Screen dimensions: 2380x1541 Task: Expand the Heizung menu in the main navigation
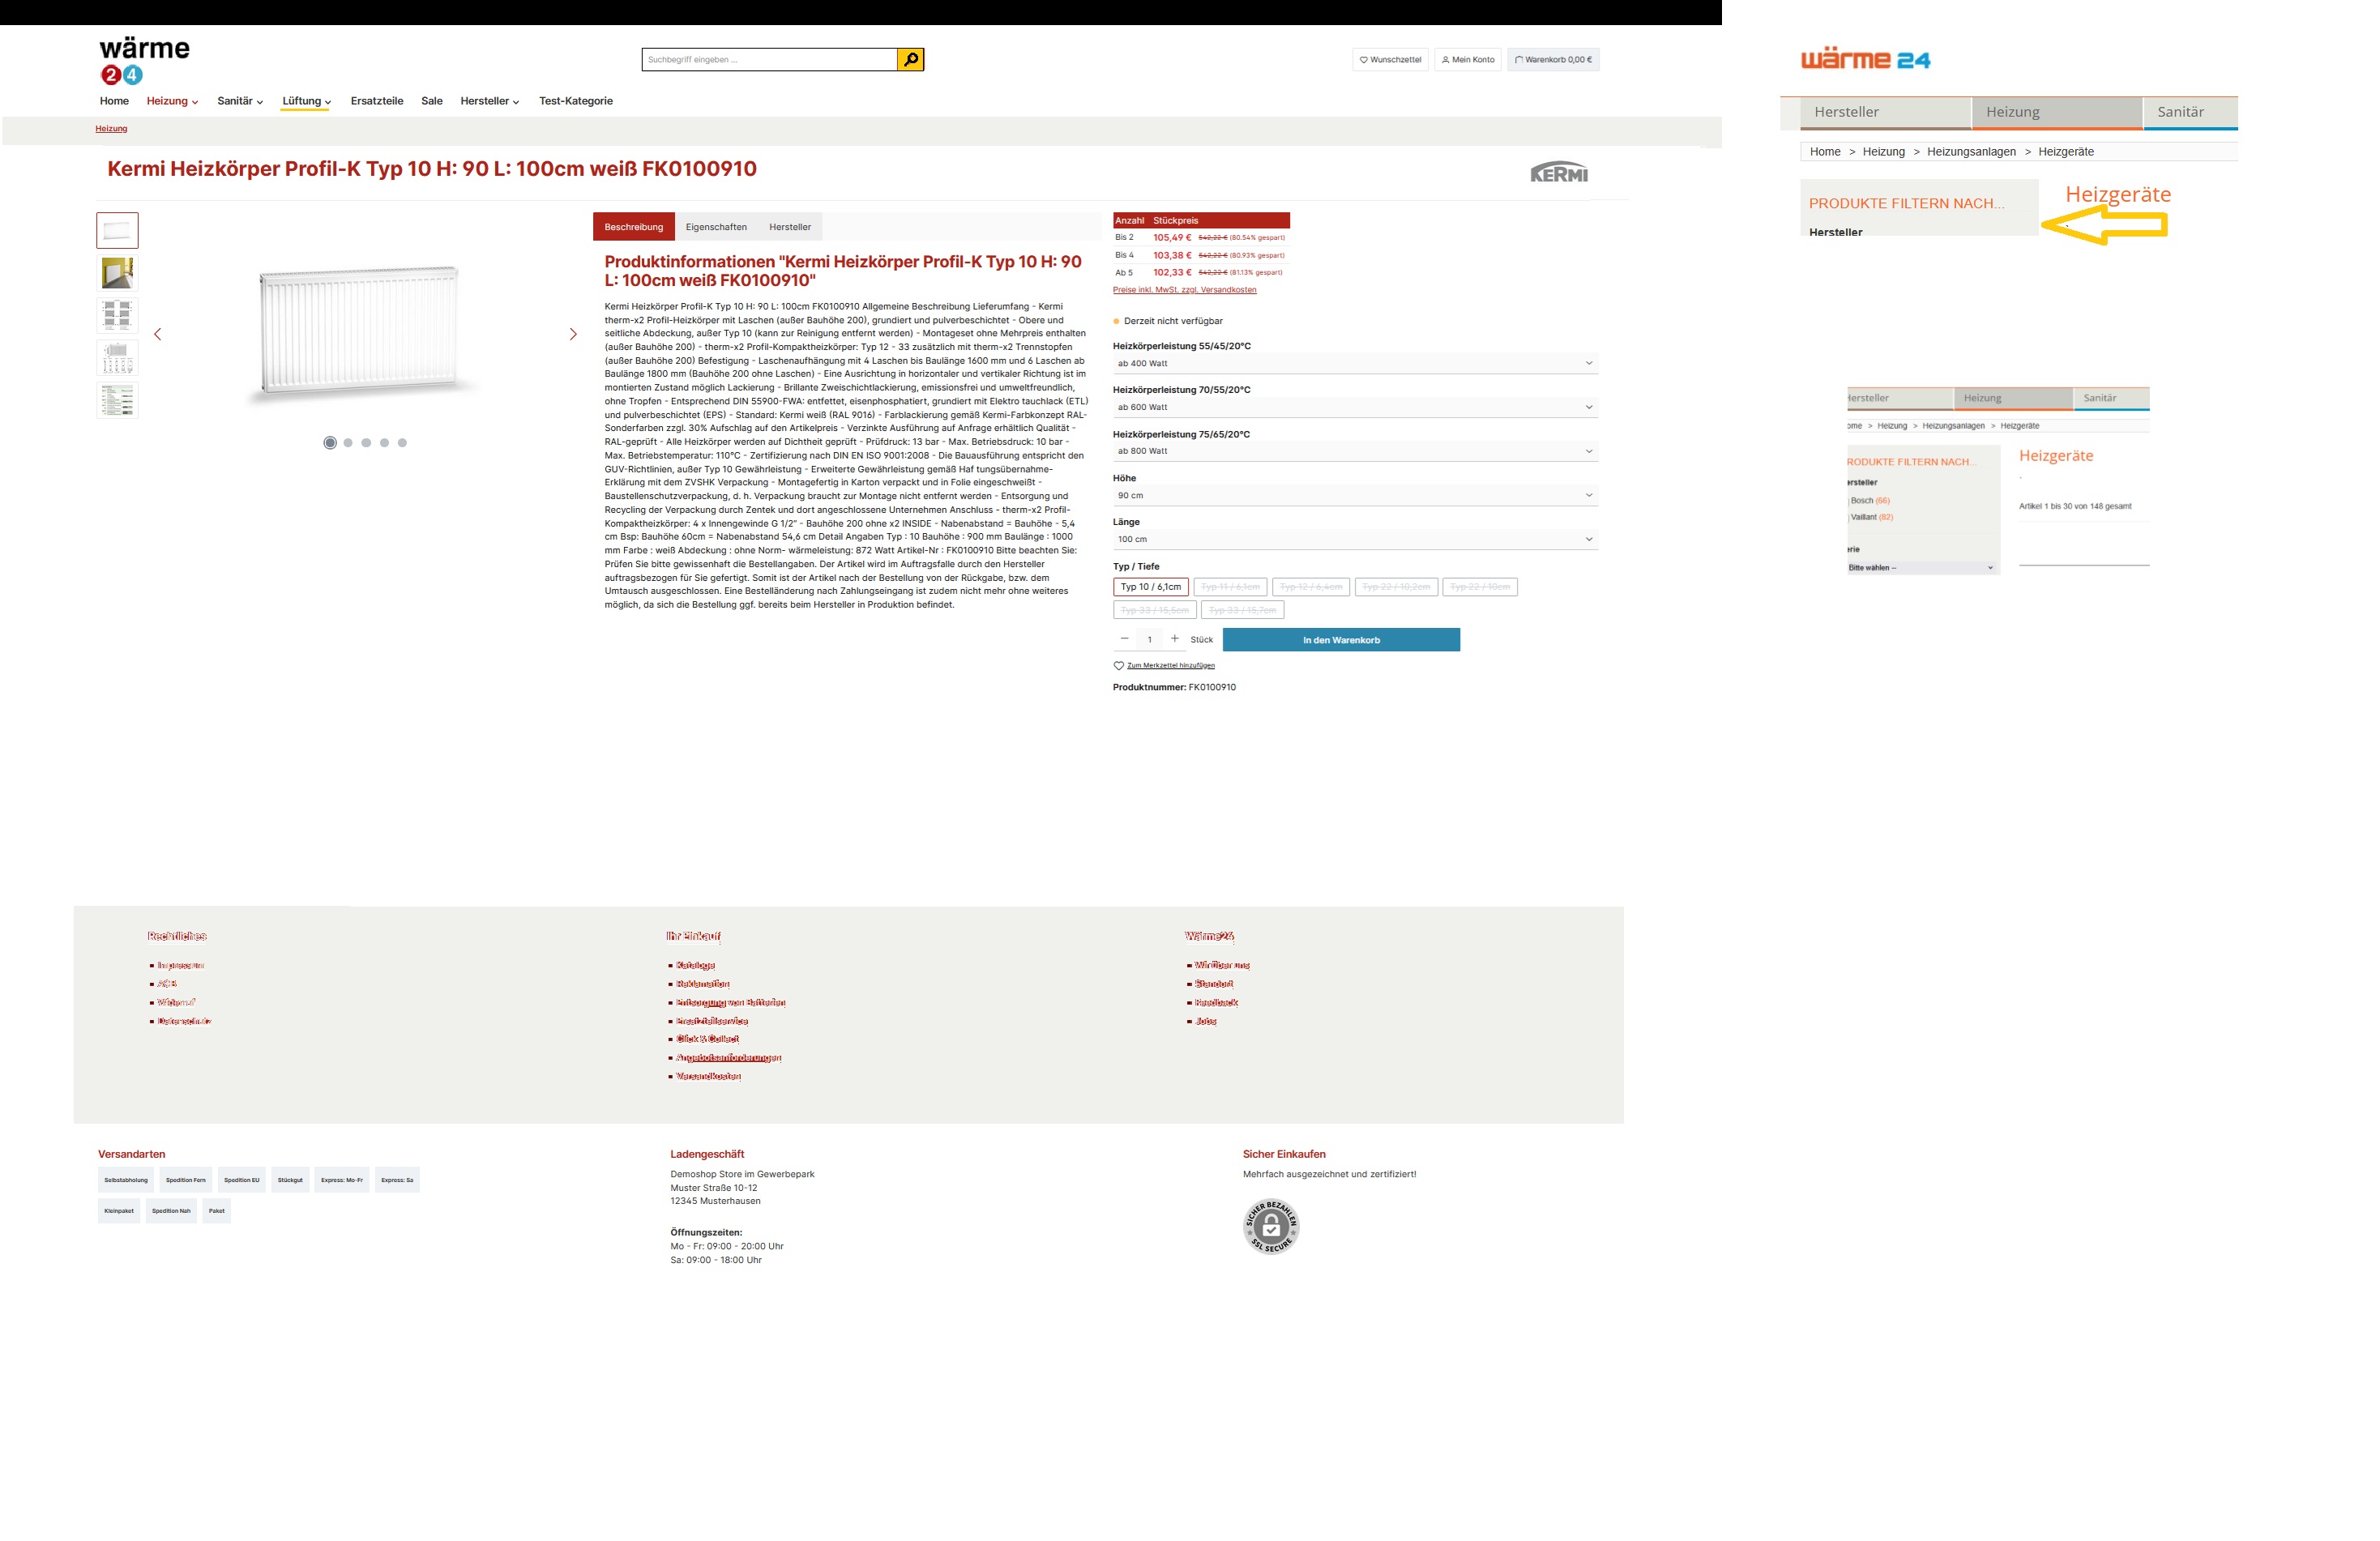(172, 101)
